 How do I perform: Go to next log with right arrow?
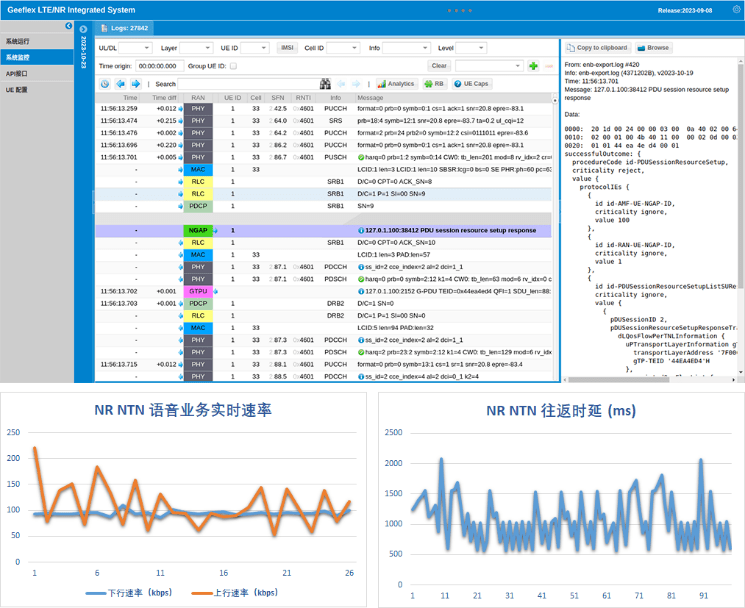(136, 84)
